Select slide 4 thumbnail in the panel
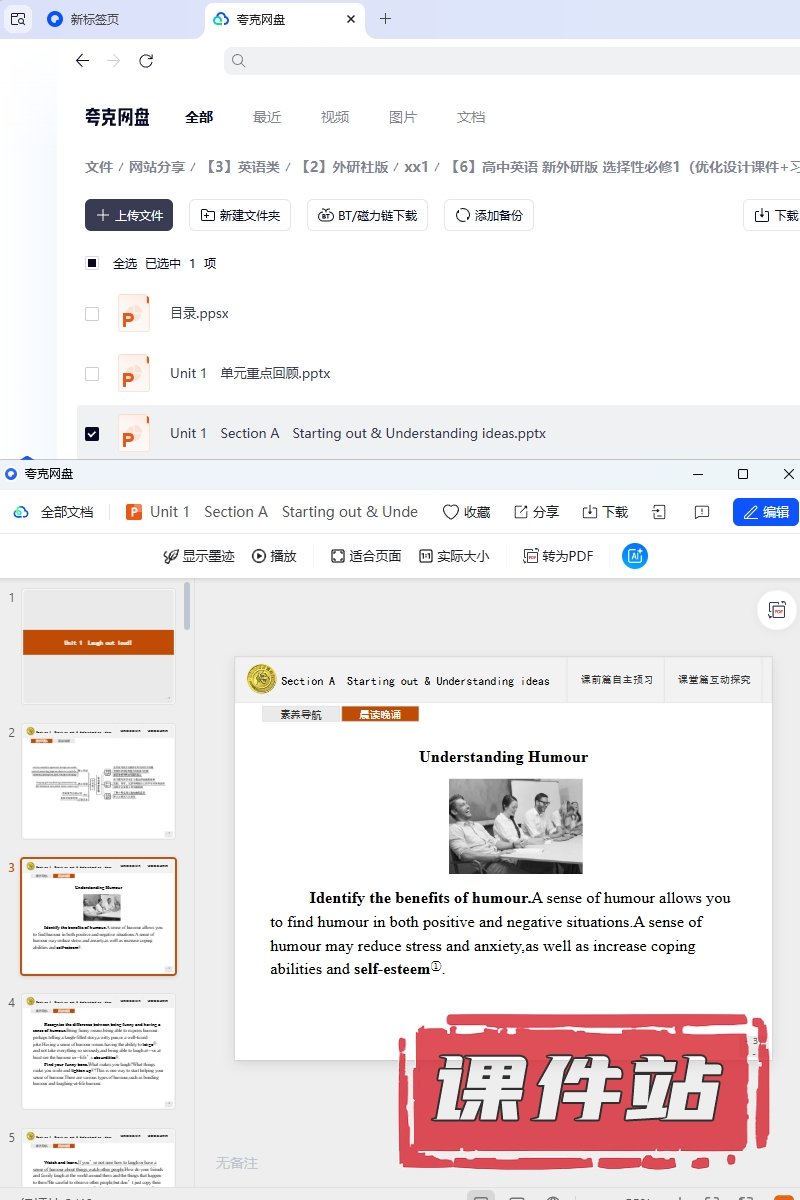This screenshot has height=1200, width=800. click(x=98, y=1050)
